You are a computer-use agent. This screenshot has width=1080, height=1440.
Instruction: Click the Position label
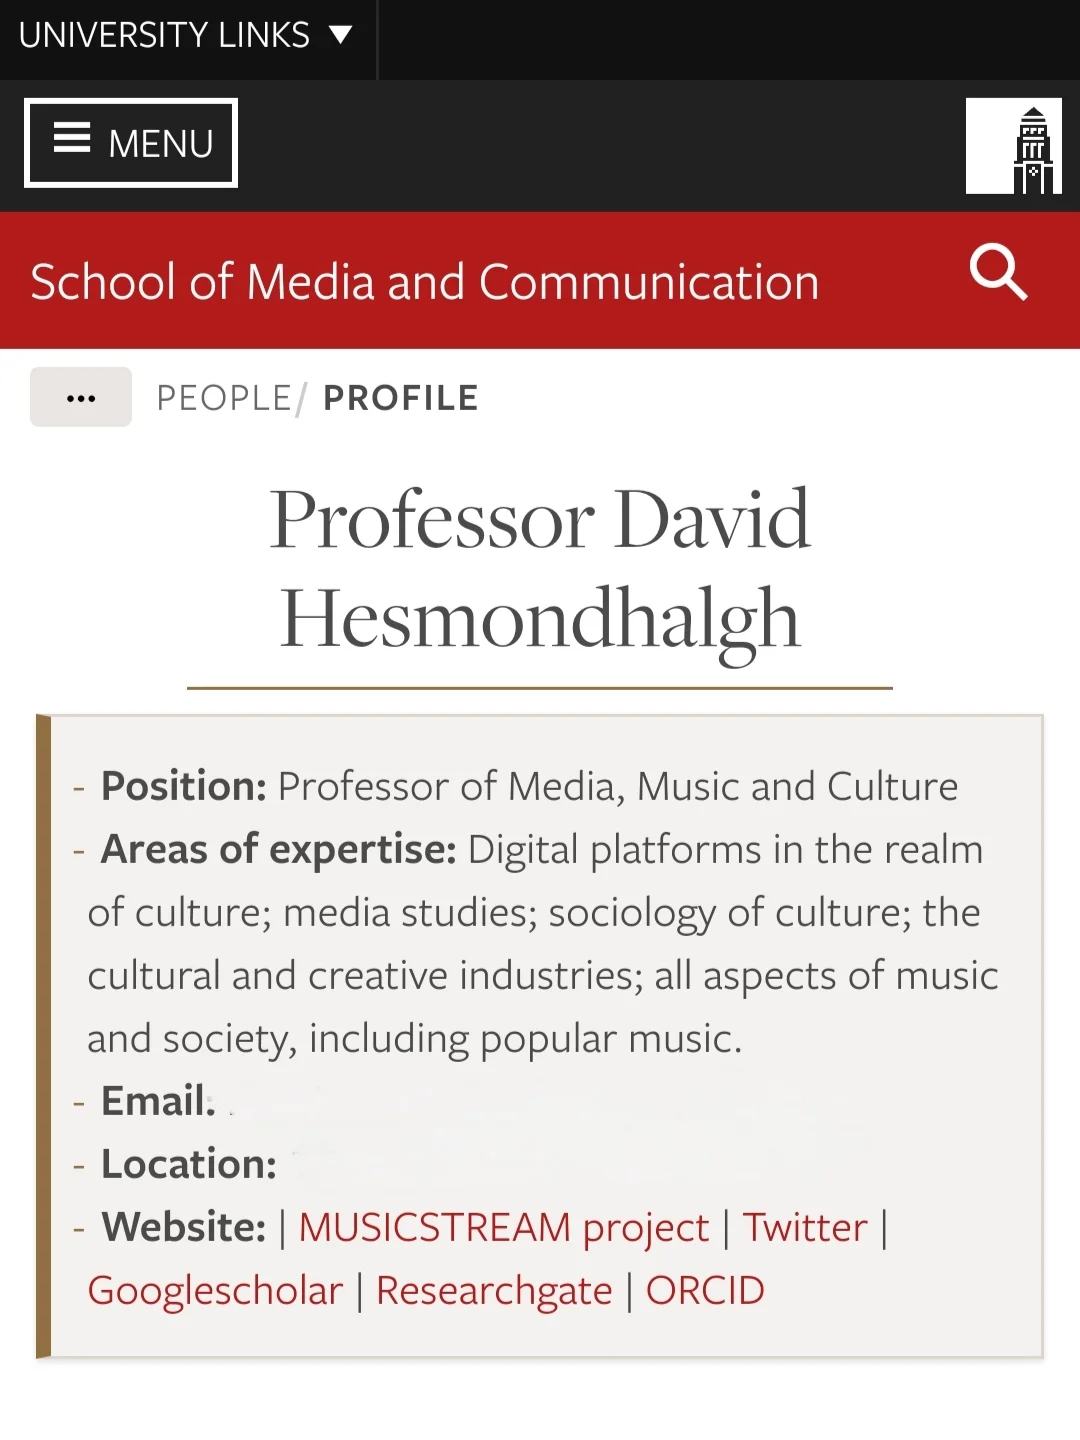(184, 786)
